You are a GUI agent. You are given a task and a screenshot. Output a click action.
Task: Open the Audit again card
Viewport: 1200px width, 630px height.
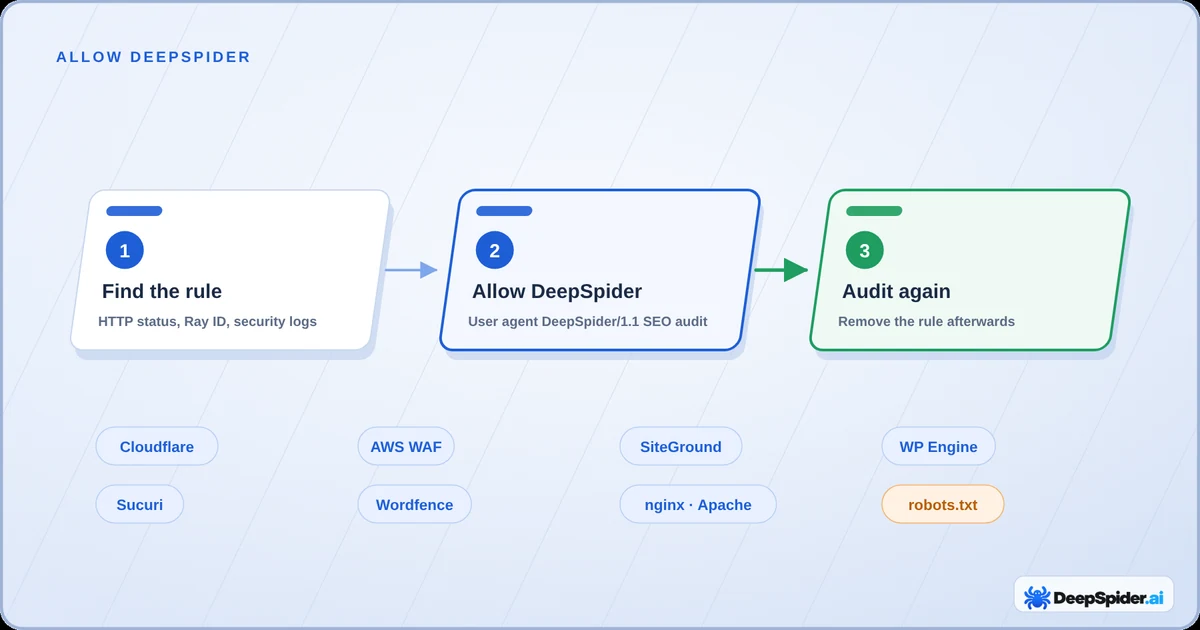pos(970,270)
